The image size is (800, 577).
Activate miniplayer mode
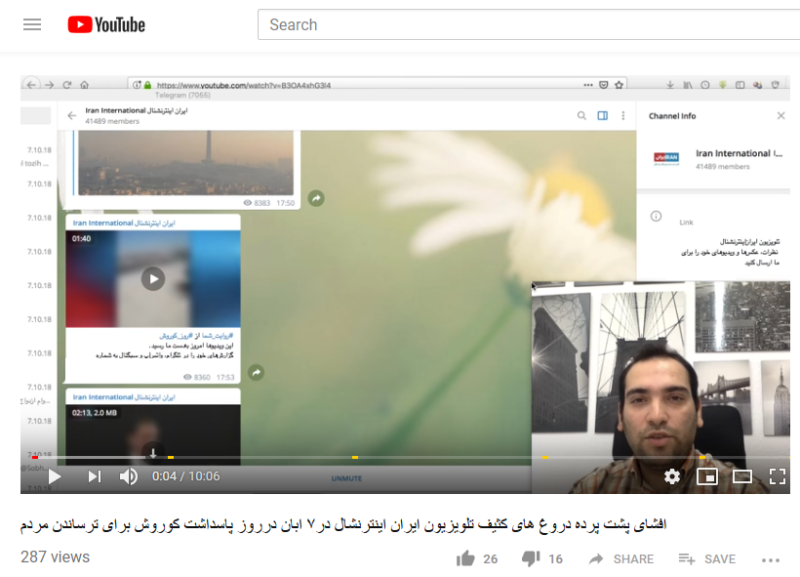click(x=707, y=476)
